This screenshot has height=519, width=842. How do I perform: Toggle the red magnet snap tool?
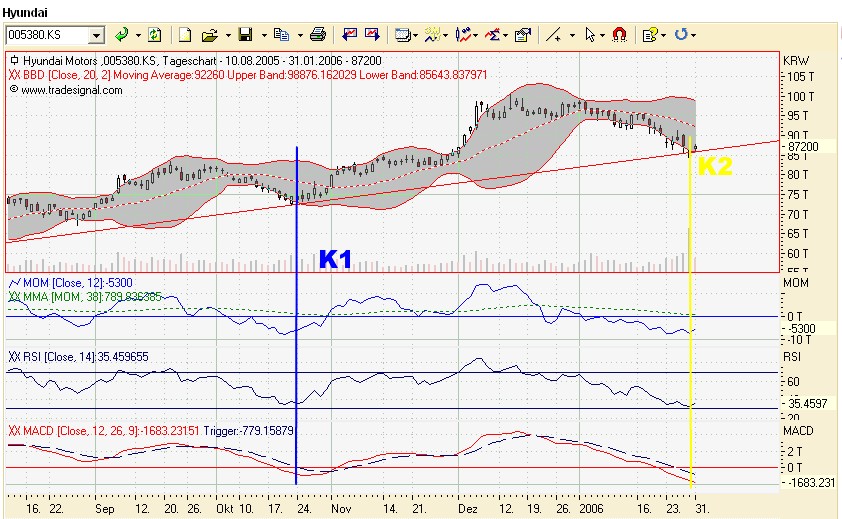click(619, 35)
